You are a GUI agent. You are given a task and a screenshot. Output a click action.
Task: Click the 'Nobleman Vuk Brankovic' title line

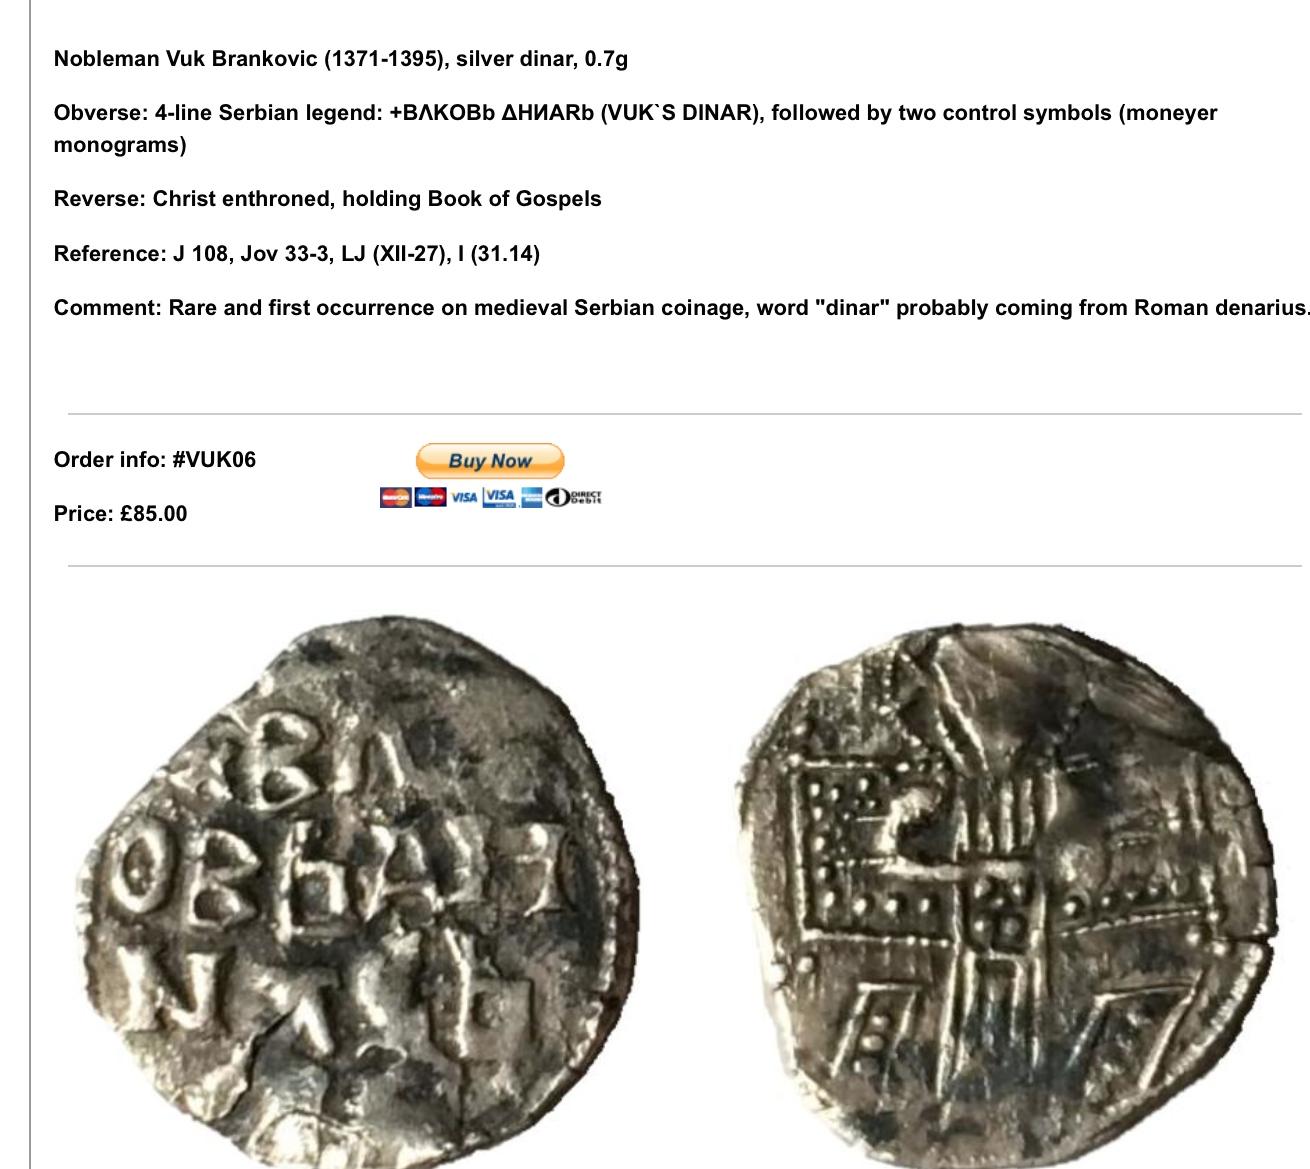click(x=341, y=59)
